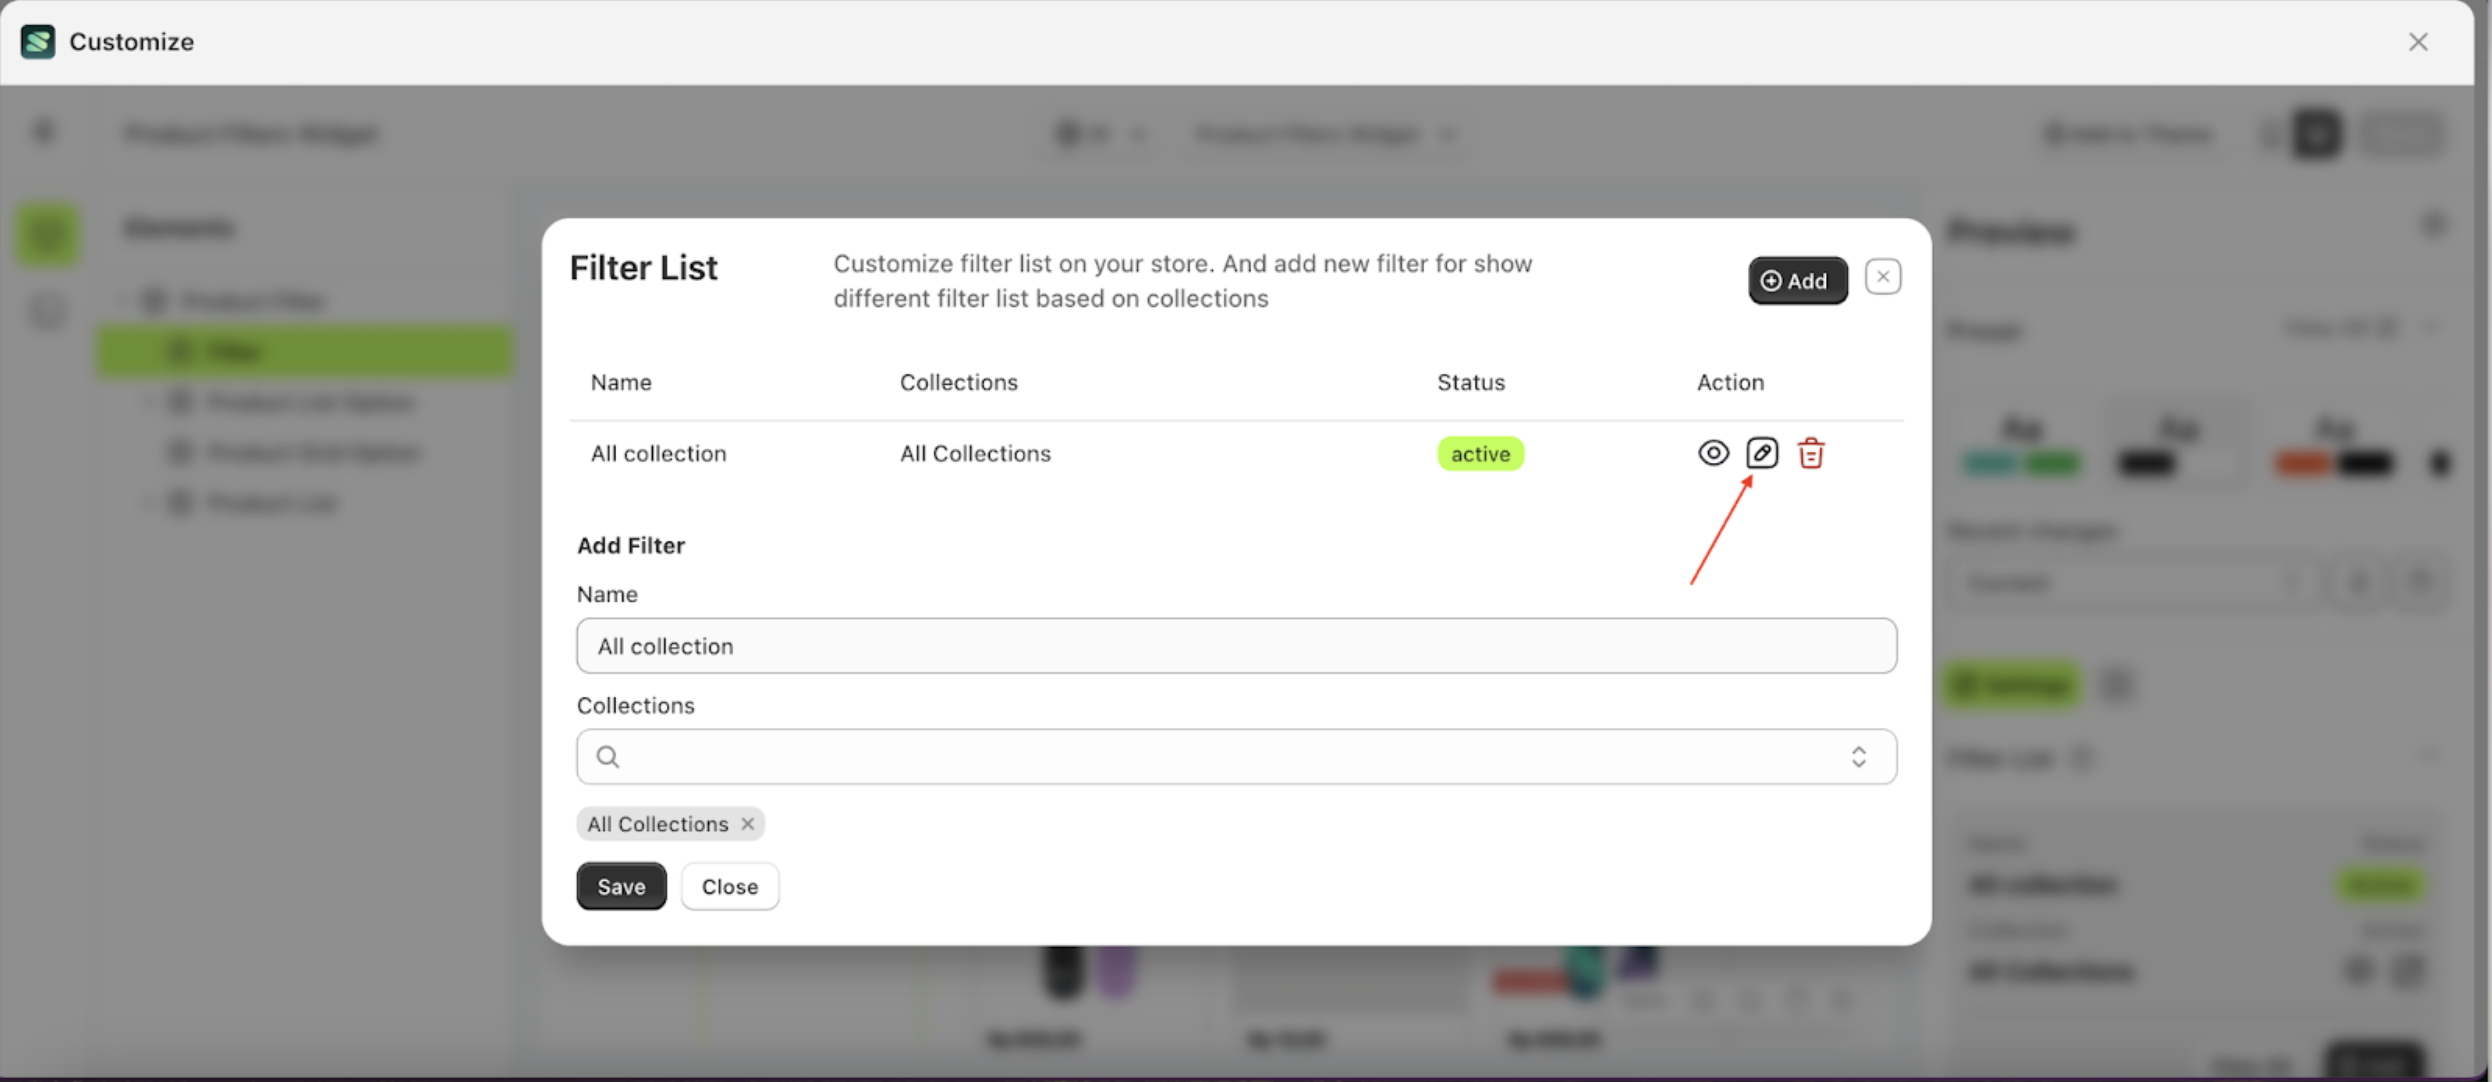
Task: Click the top green panel icon in the left sidebar
Action: tap(47, 234)
